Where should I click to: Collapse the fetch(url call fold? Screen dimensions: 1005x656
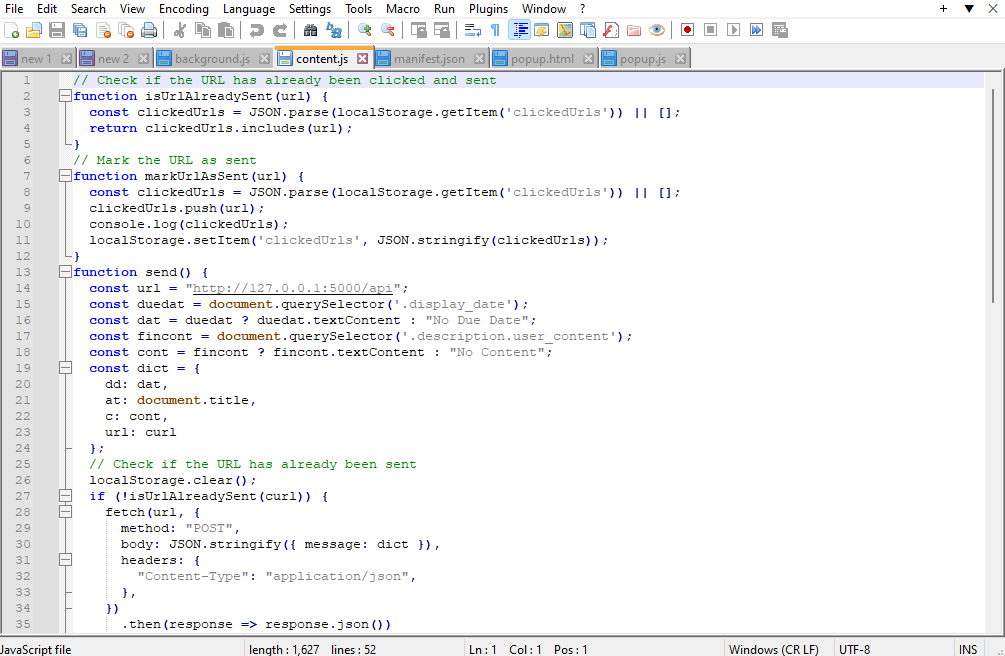(65, 512)
